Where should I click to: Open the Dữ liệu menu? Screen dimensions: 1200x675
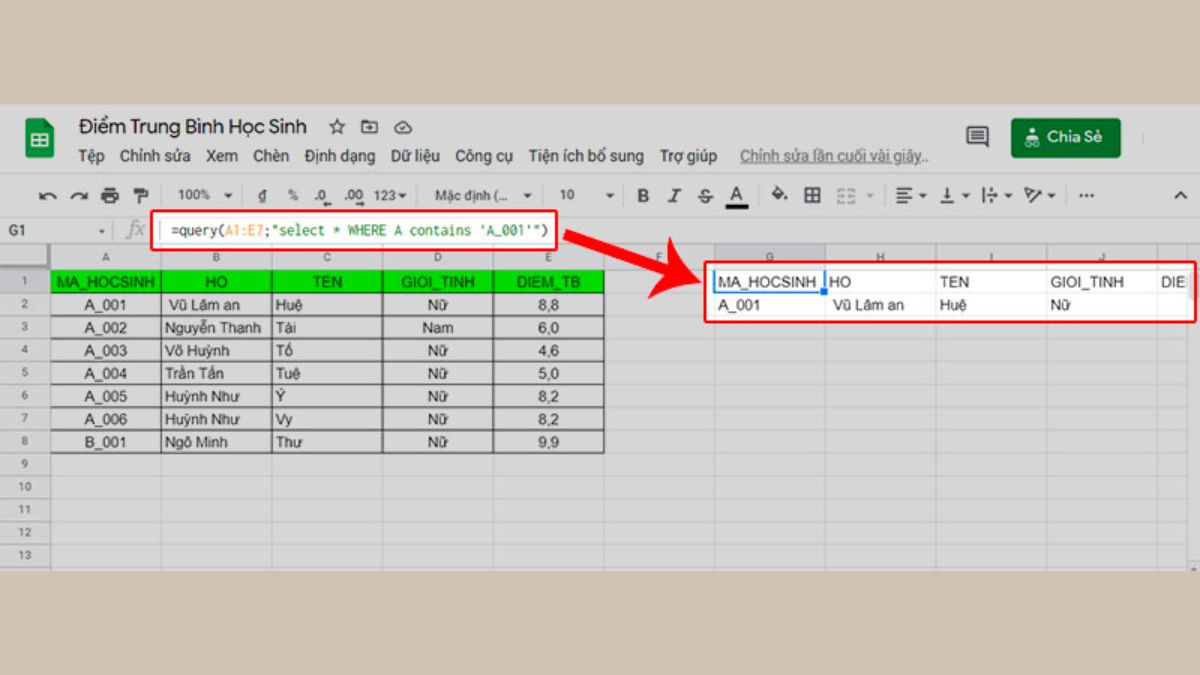pyautogui.click(x=415, y=156)
